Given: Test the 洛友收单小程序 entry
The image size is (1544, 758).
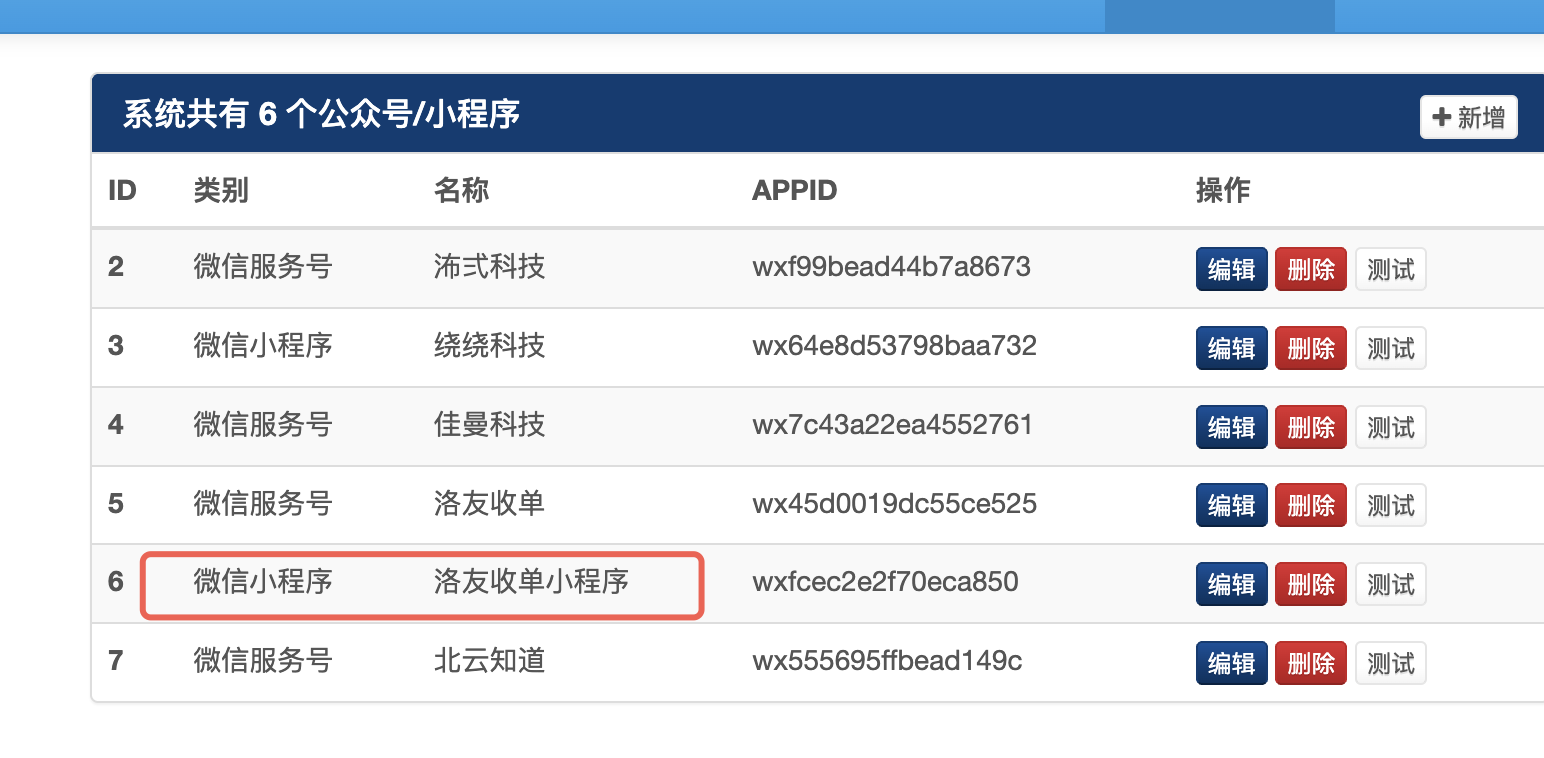Looking at the screenshot, I should (1390, 584).
